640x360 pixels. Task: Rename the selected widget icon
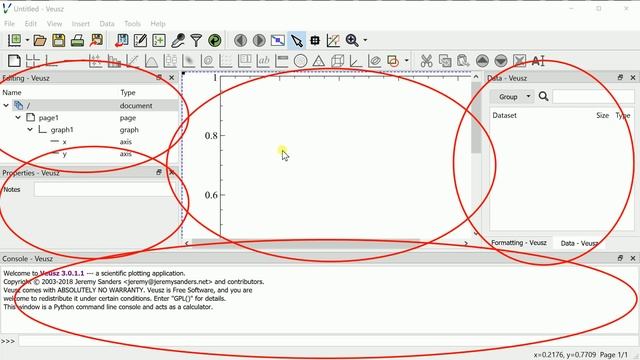pos(538,61)
